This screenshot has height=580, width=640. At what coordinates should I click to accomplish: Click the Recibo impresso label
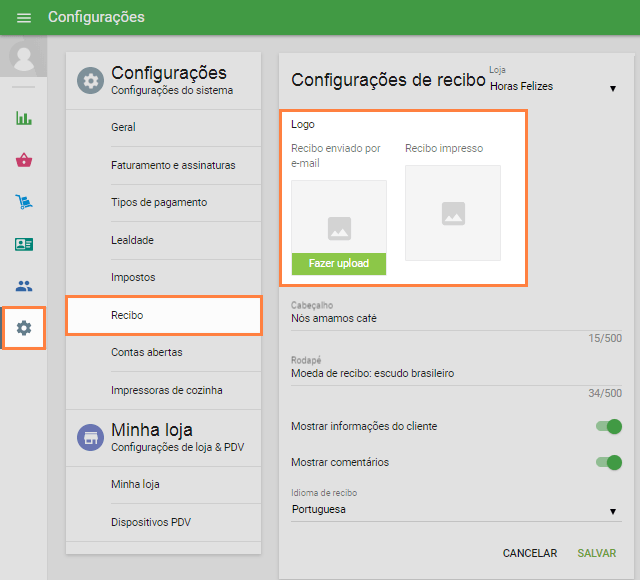tap(444, 148)
